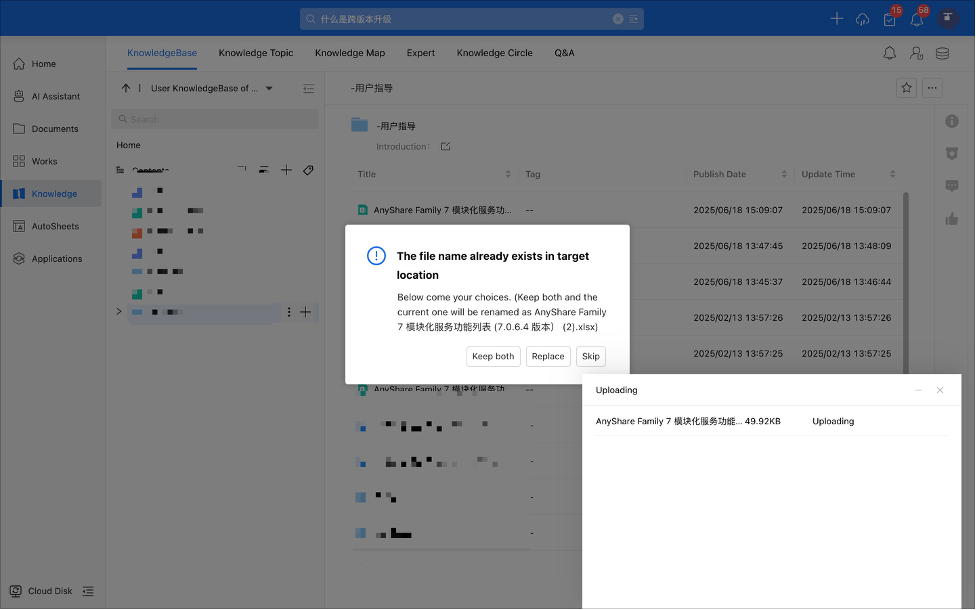
Task: Open the three-dot more options button
Action: coord(932,88)
